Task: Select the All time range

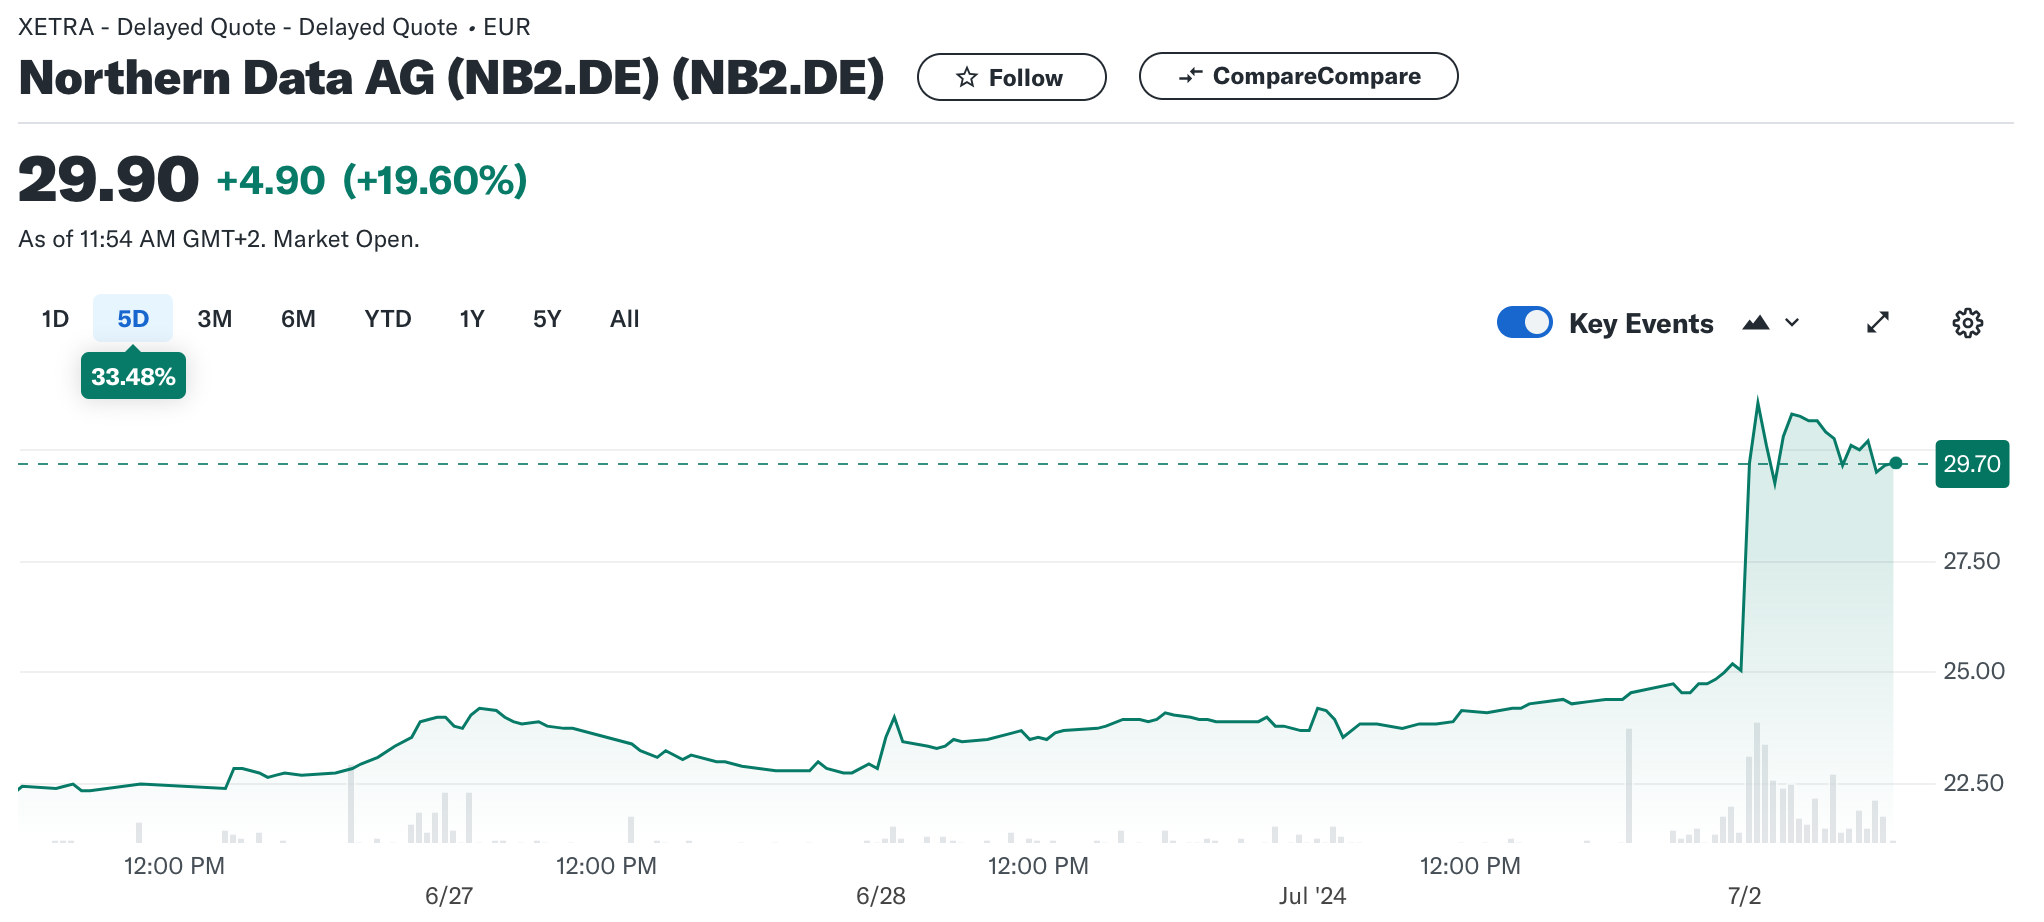Action: (x=624, y=319)
